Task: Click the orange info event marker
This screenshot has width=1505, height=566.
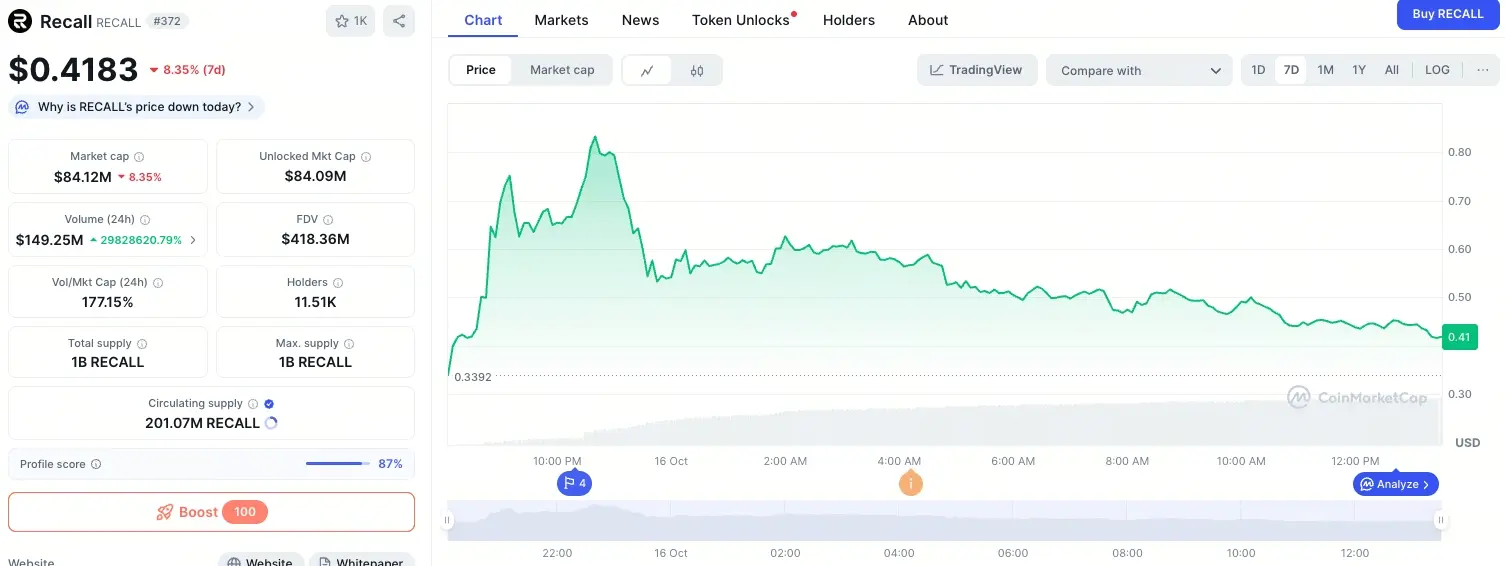Action: (x=910, y=484)
